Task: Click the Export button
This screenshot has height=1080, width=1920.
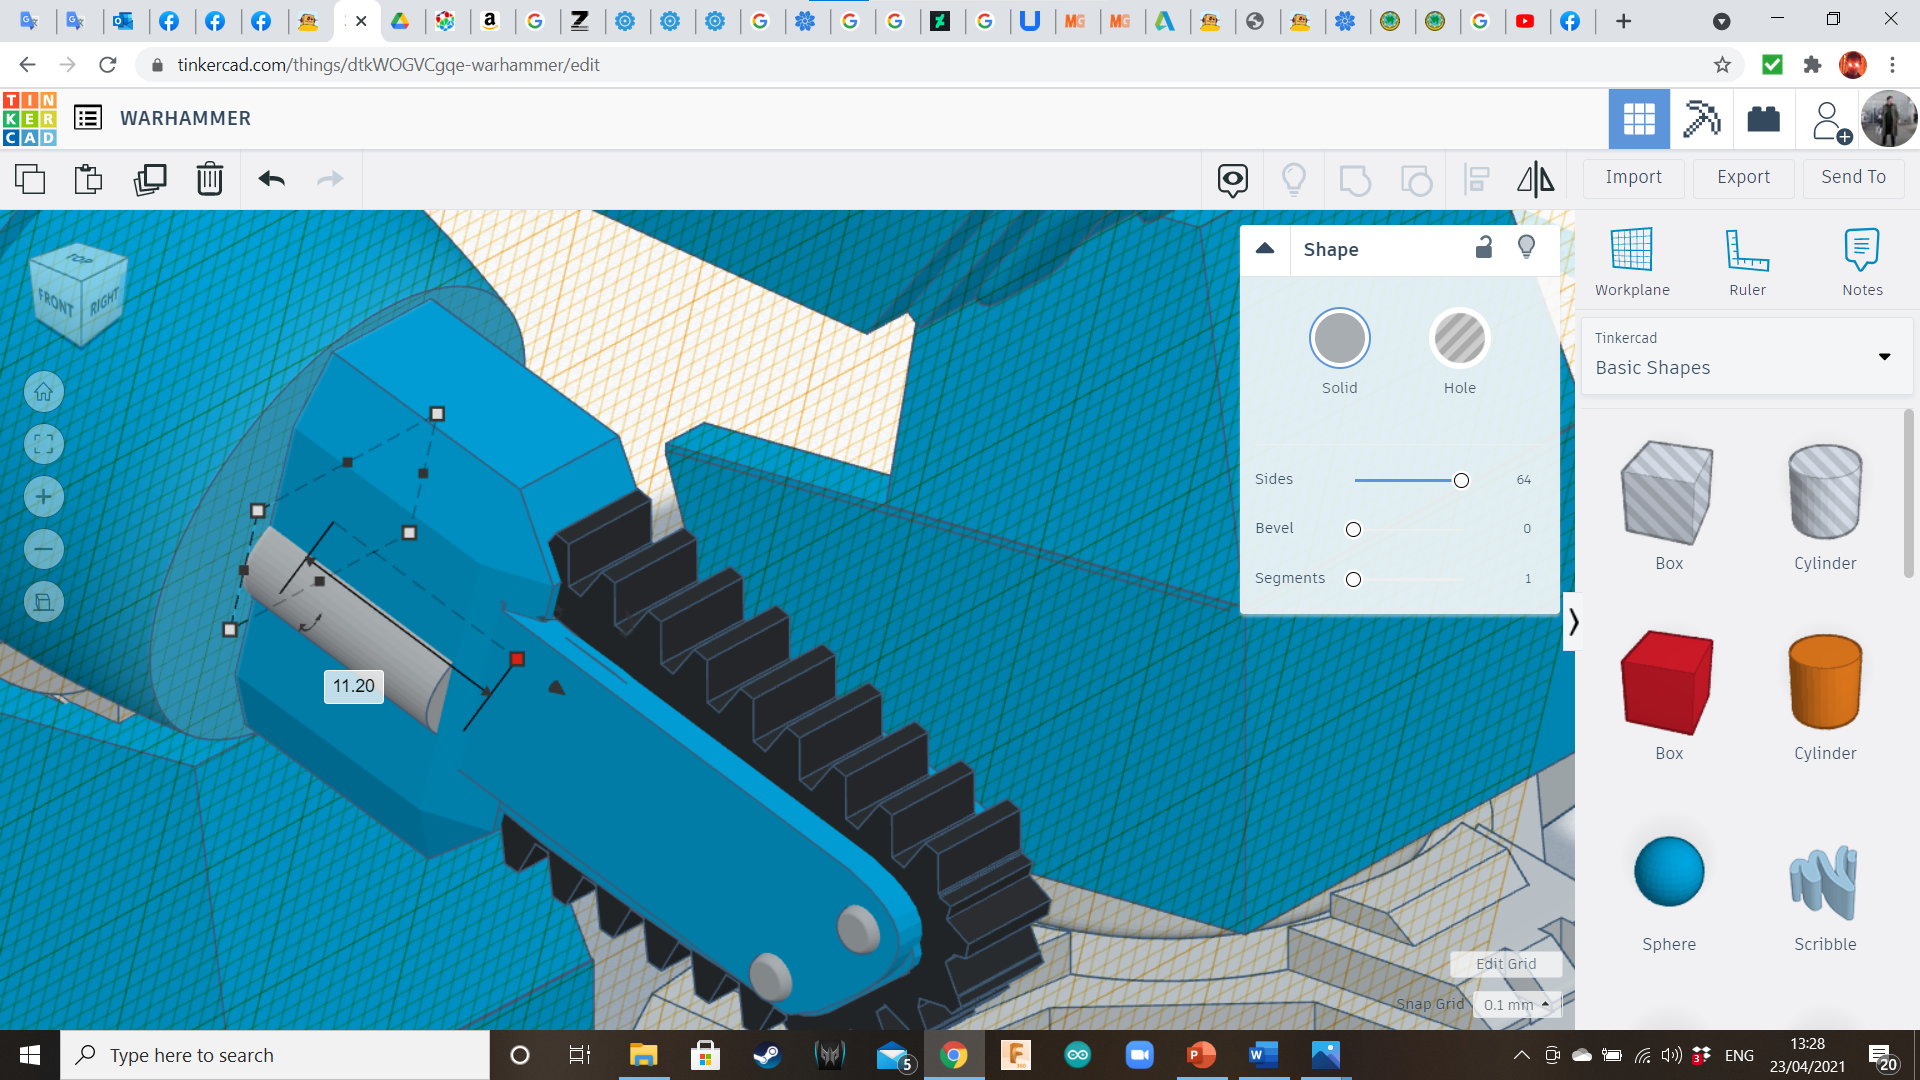Action: coord(1743,177)
